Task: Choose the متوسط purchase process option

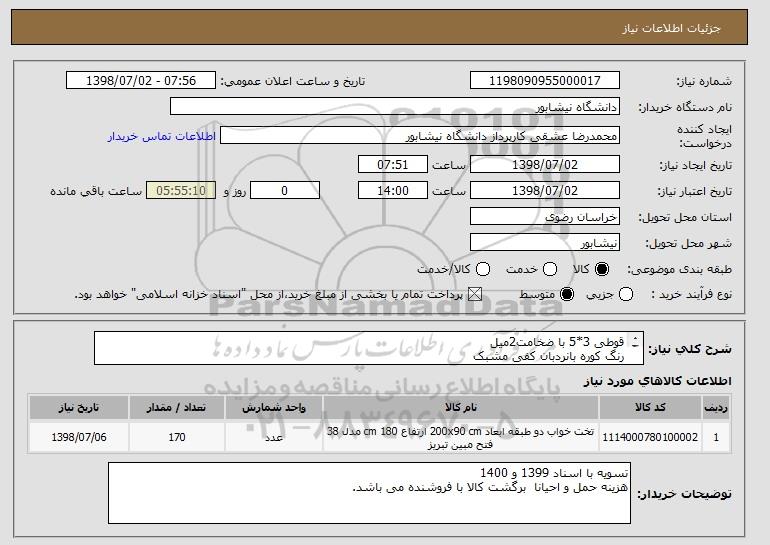Action: pos(567,295)
